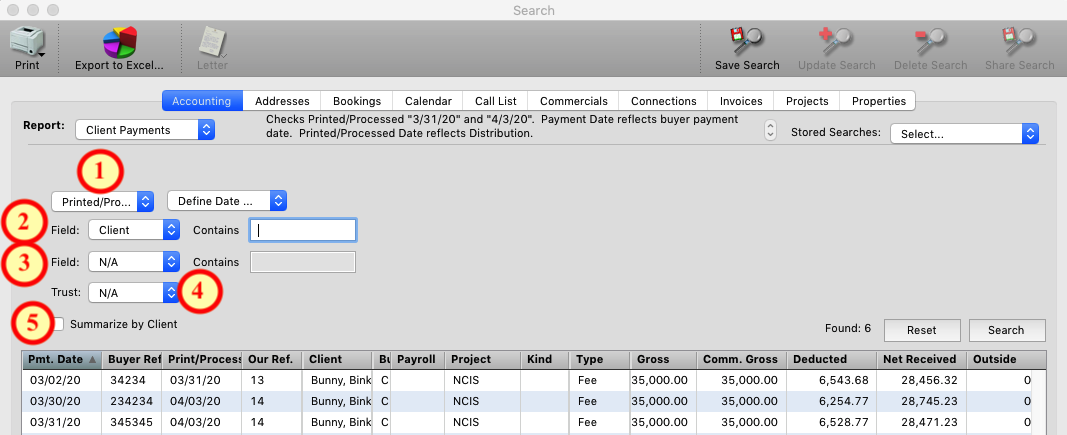Image resolution: width=1067 pixels, height=435 pixels.
Task: Enable the Summarize by Client checkbox
Action: [x=59, y=325]
